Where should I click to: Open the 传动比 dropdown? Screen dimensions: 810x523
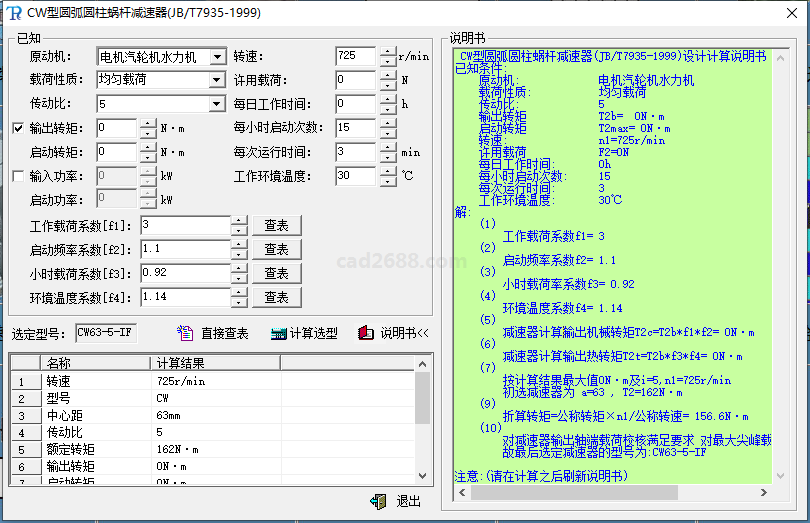click(217, 104)
